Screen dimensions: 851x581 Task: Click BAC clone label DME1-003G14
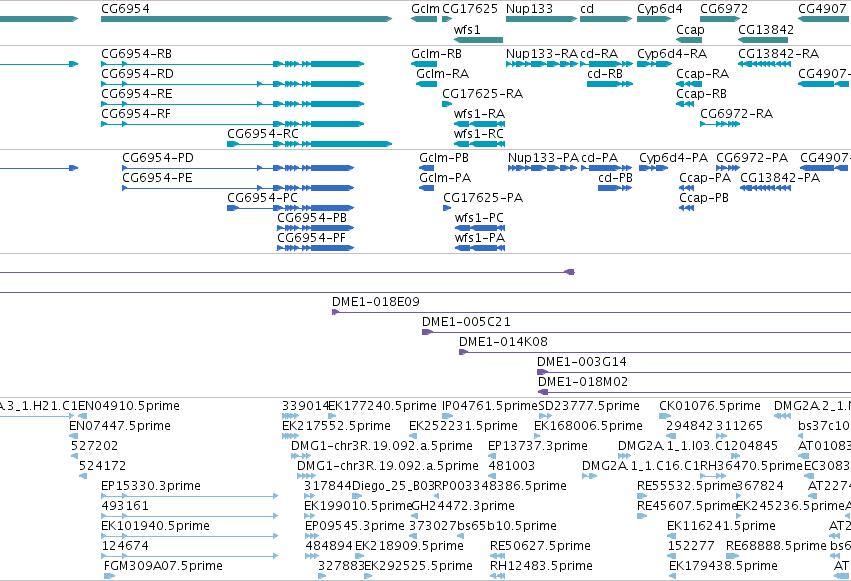pos(582,362)
